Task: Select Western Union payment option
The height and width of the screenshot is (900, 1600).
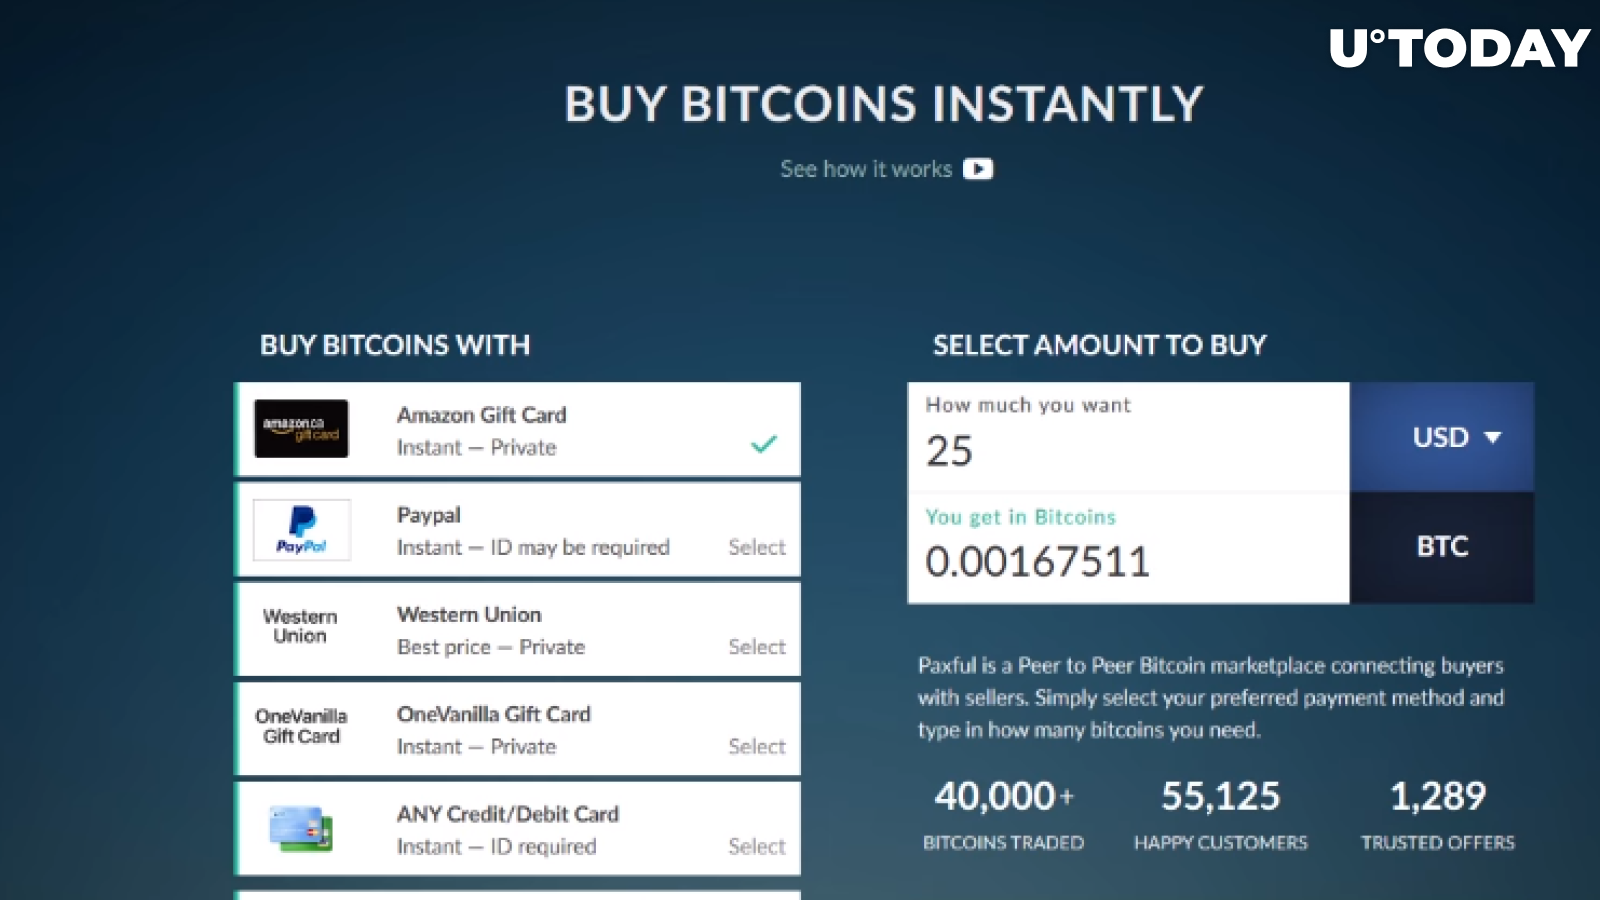Action: point(757,647)
